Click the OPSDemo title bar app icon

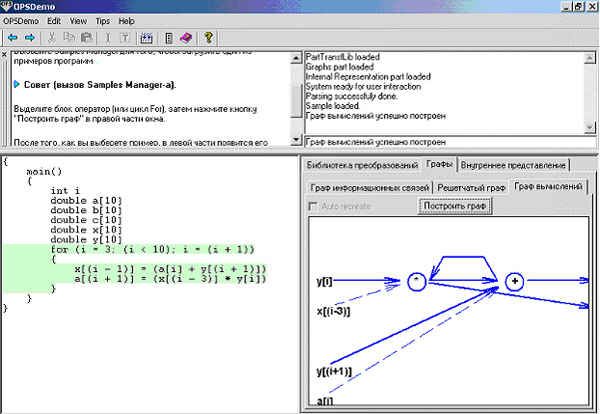pyautogui.click(x=6, y=6)
